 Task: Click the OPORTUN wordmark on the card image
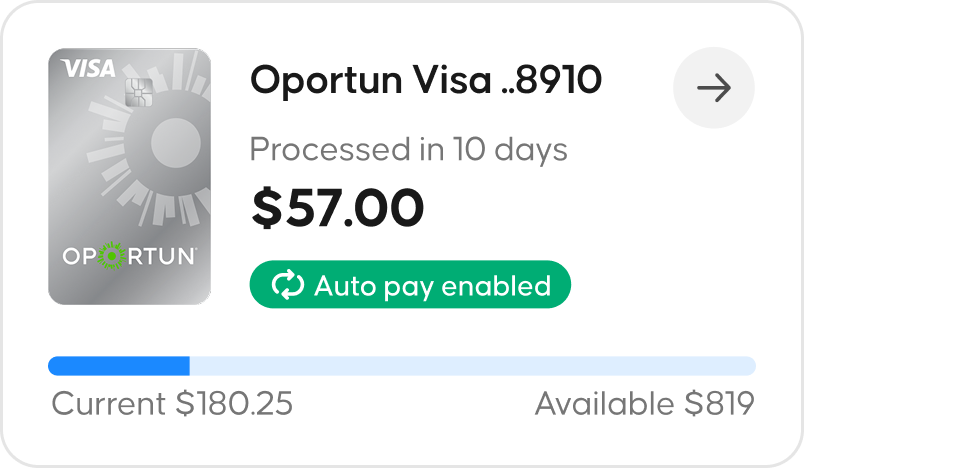[x=129, y=256]
